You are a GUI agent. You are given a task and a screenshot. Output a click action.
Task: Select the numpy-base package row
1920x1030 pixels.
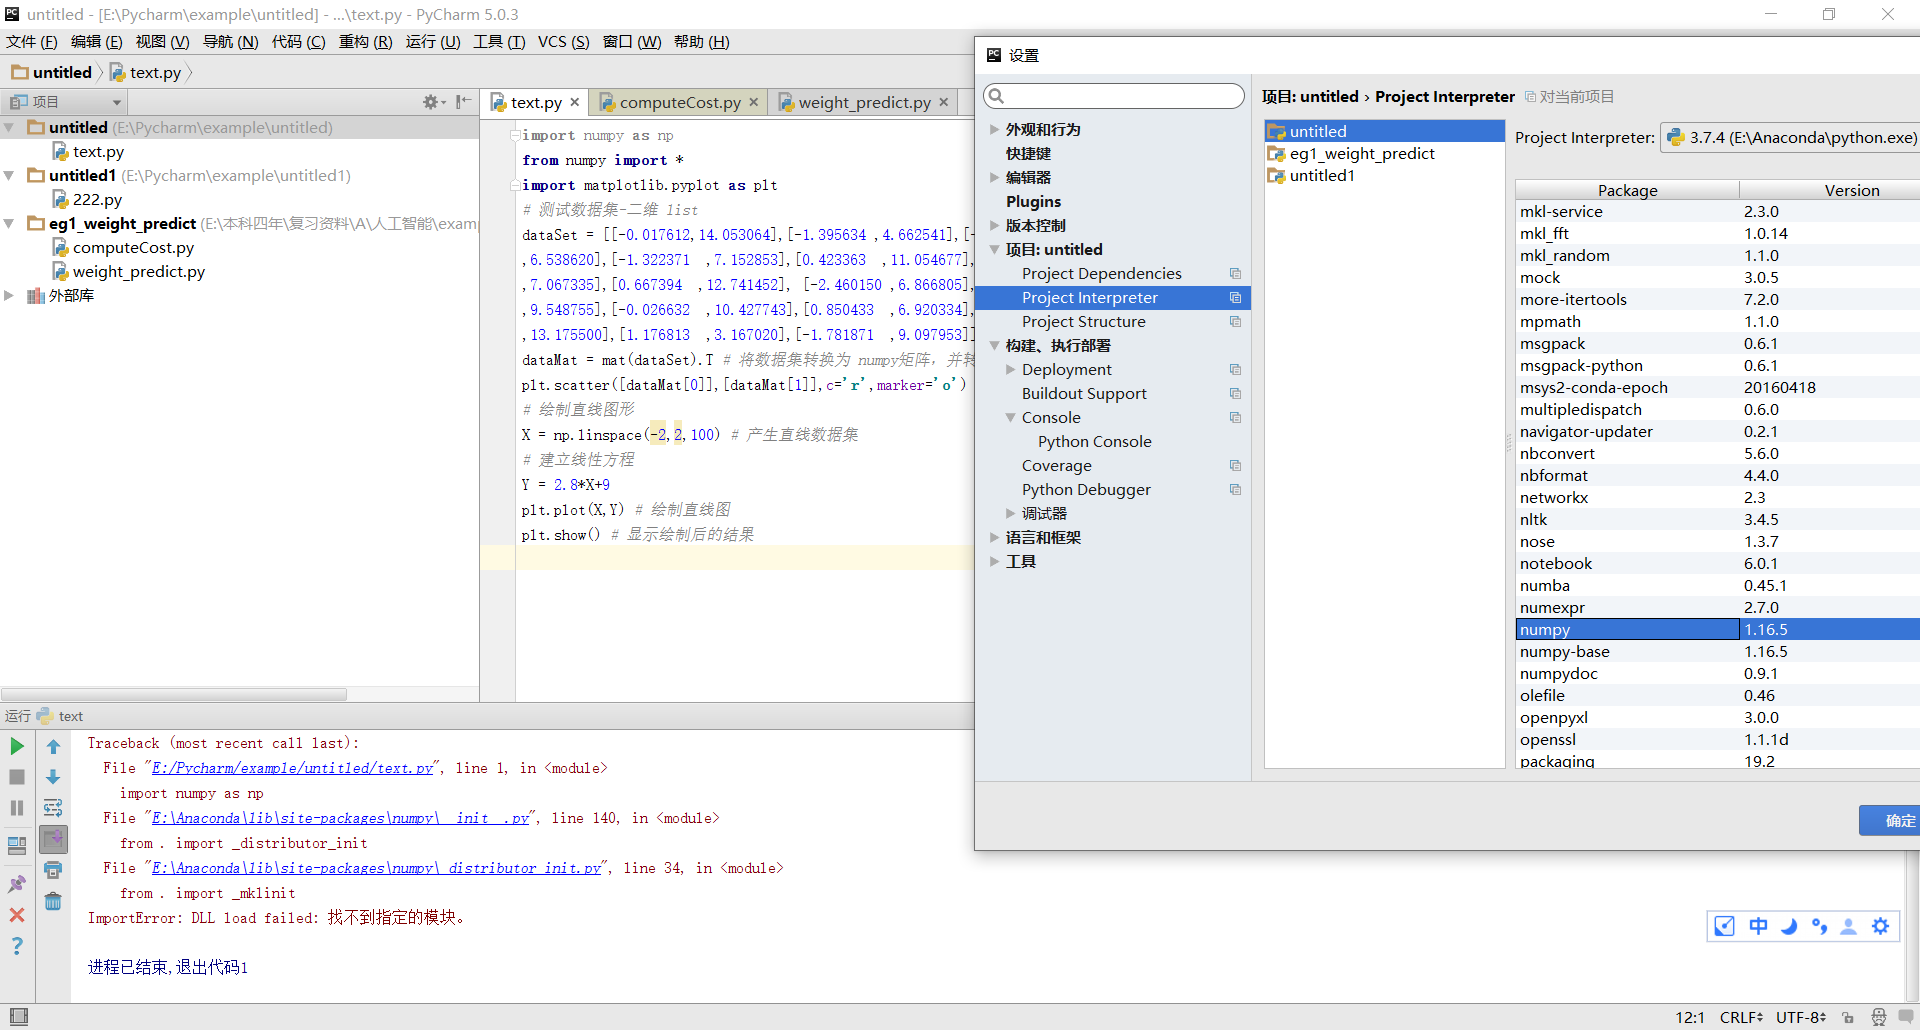pyautogui.click(x=1717, y=652)
